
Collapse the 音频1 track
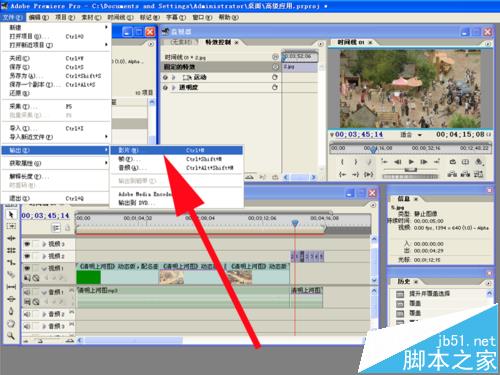(x=44, y=292)
